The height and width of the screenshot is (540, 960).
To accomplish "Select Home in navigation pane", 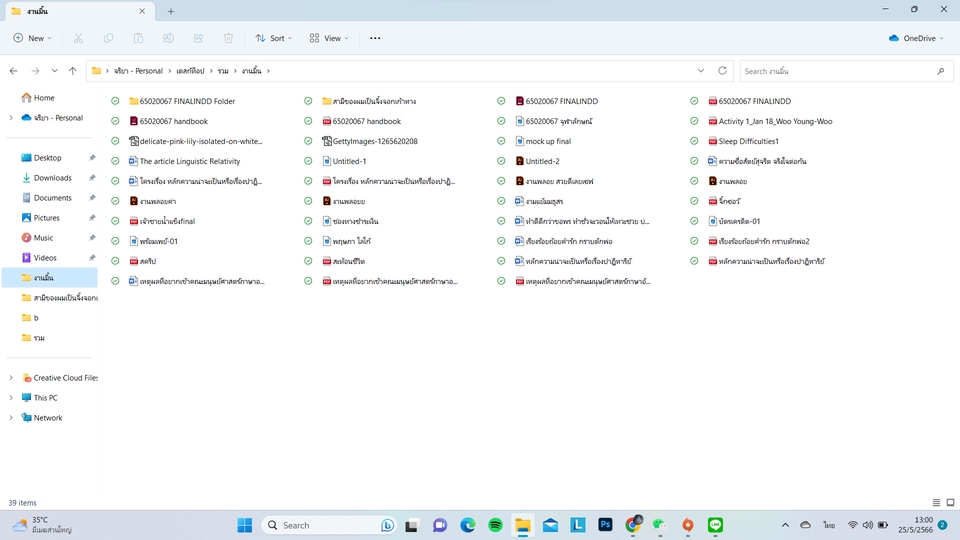I will [x=44, y=97].
